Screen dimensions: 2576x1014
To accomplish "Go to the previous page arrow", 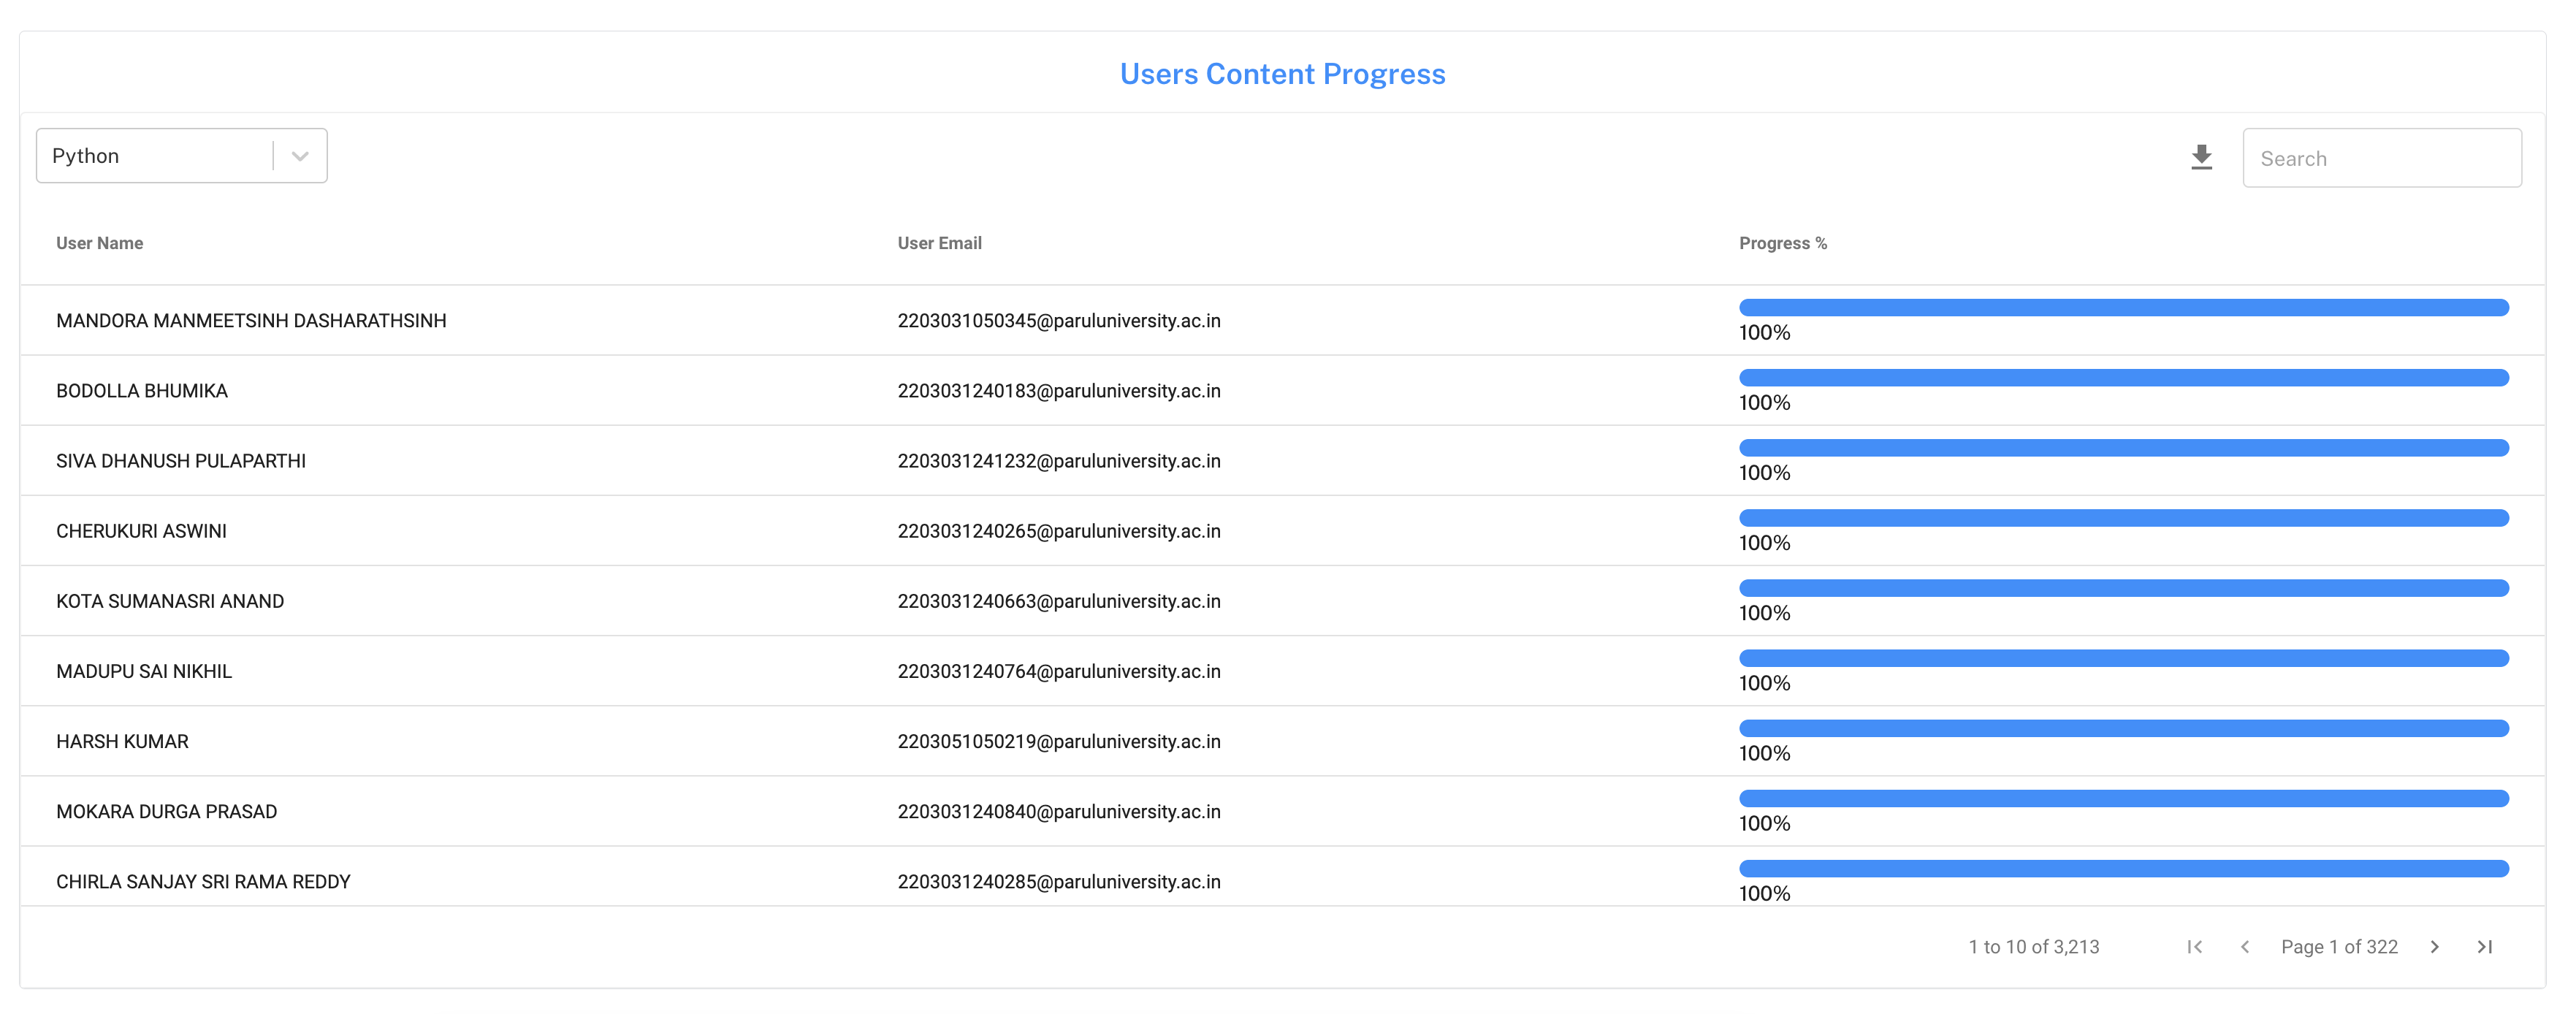I will [x=2244, y=946].
